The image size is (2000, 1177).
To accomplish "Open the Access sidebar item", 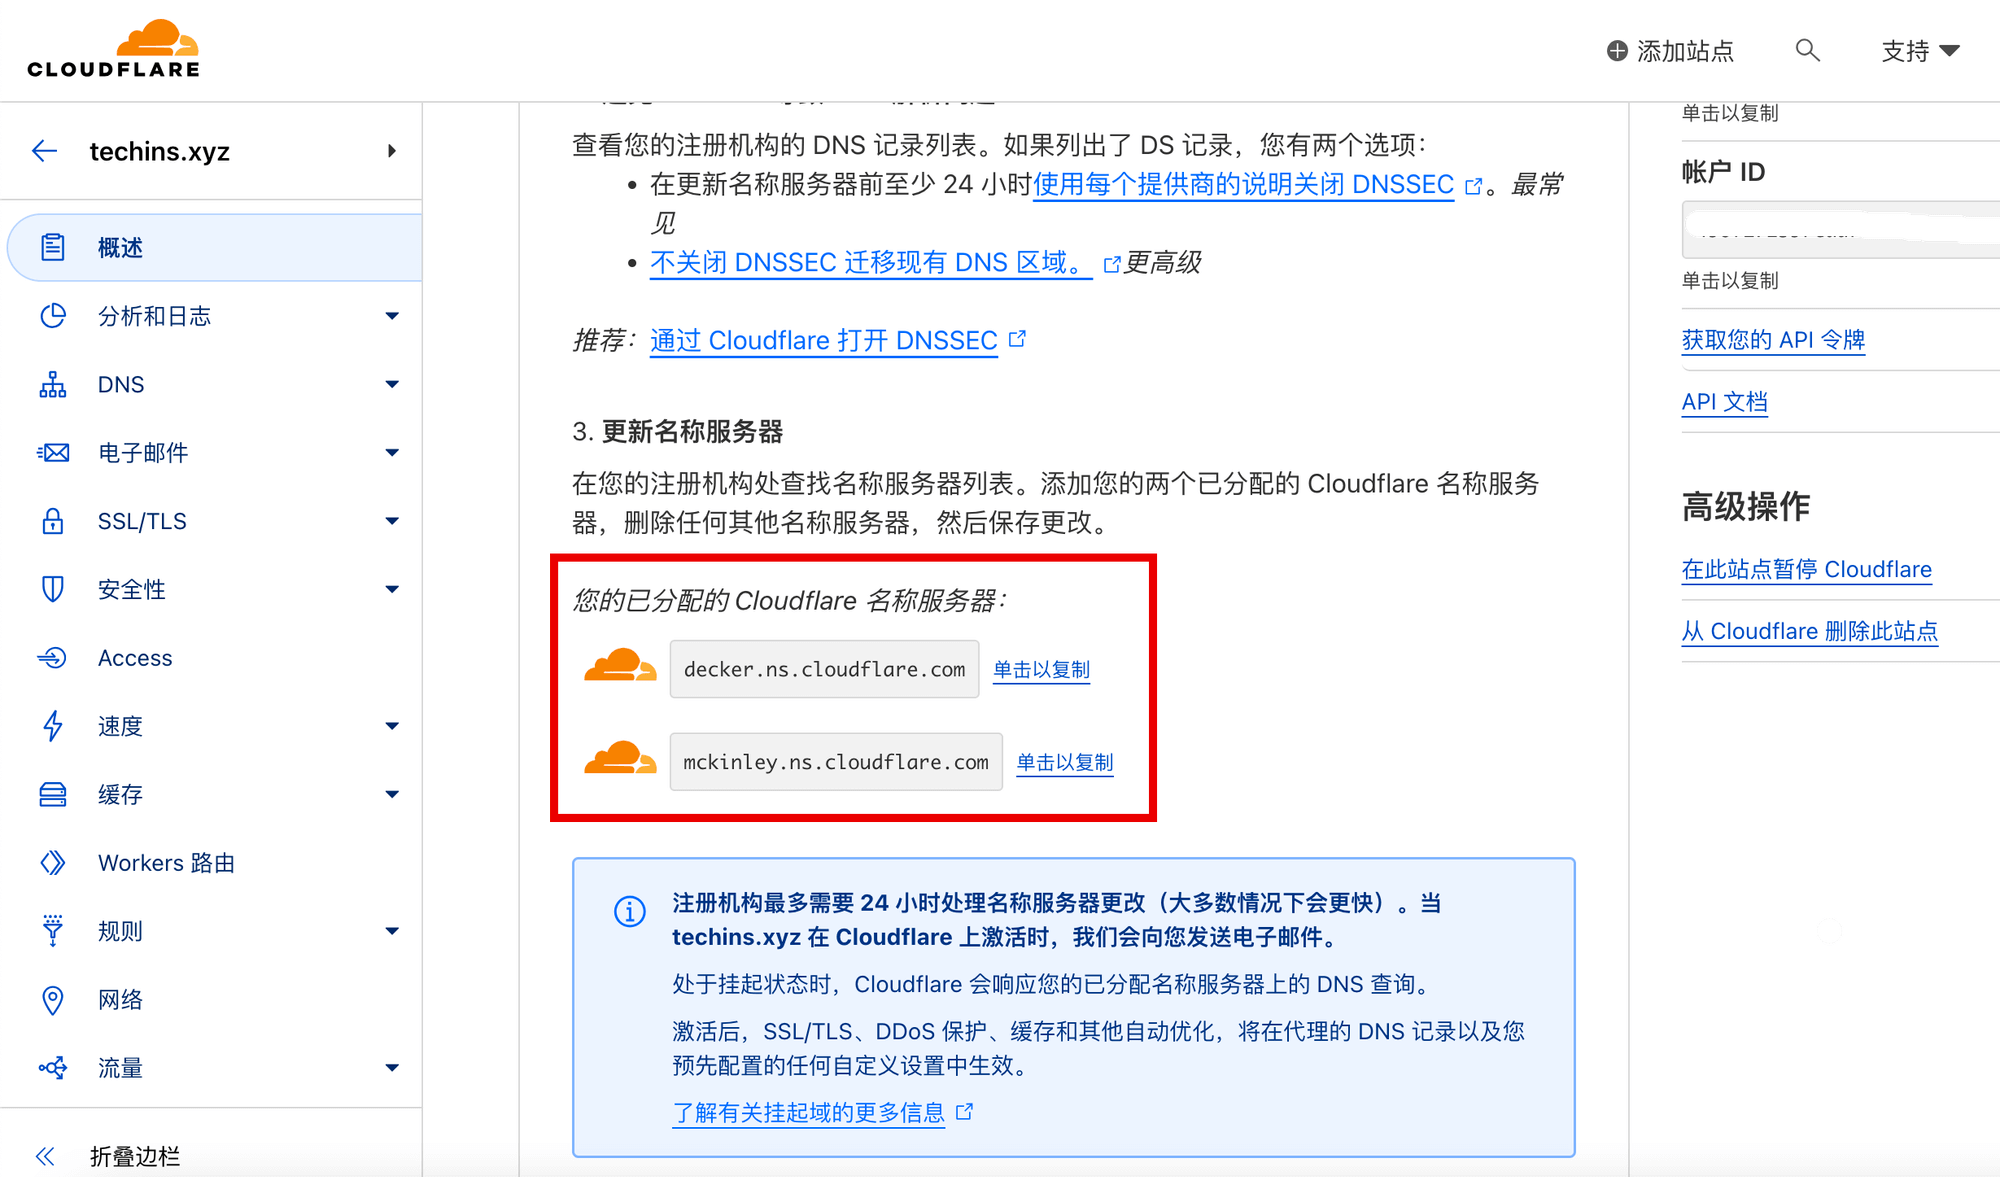I will point(214,658).
